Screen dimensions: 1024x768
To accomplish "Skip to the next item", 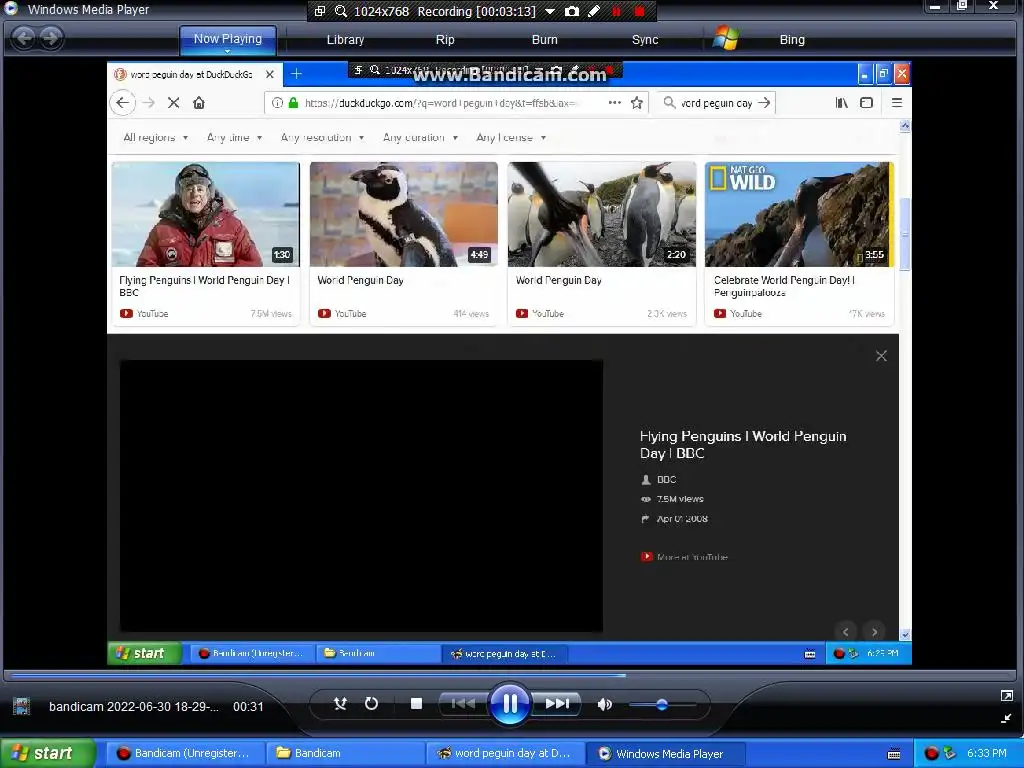I will 556,703.
